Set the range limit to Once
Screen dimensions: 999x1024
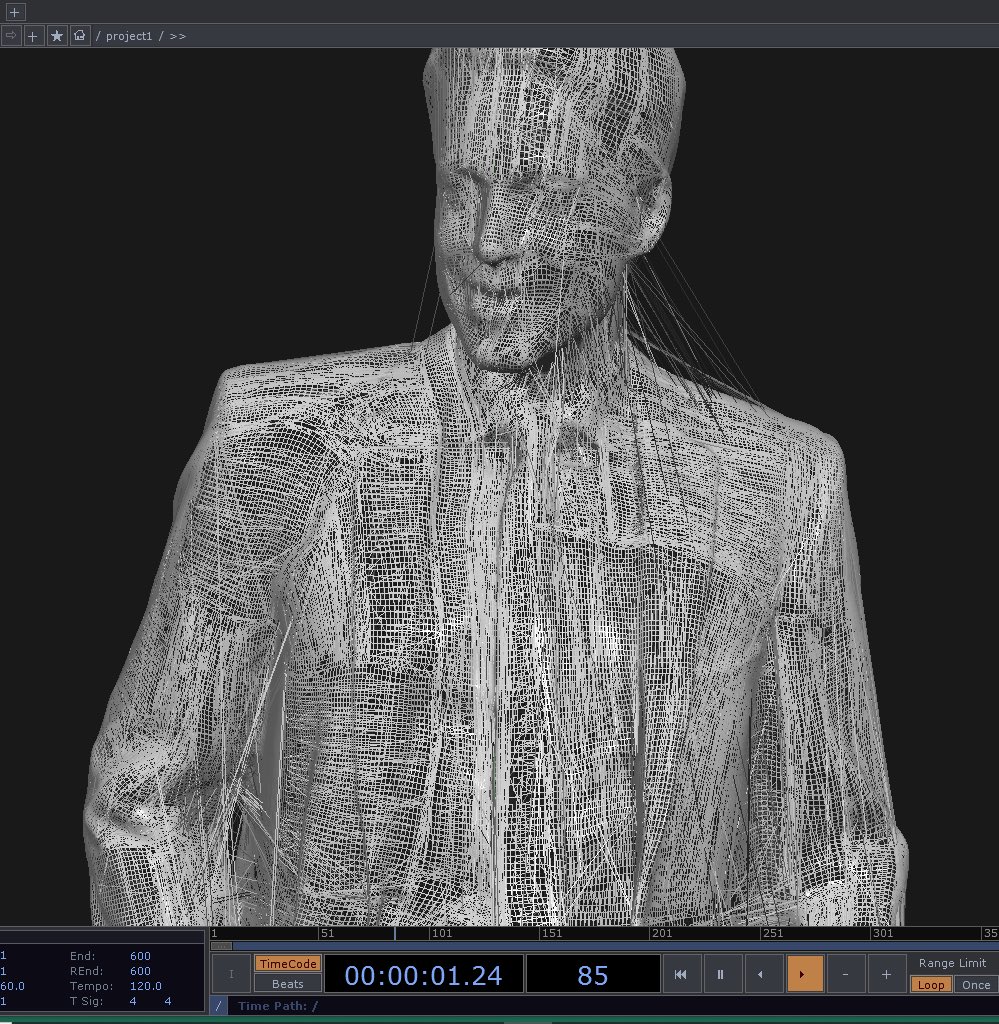coord(975,985)
